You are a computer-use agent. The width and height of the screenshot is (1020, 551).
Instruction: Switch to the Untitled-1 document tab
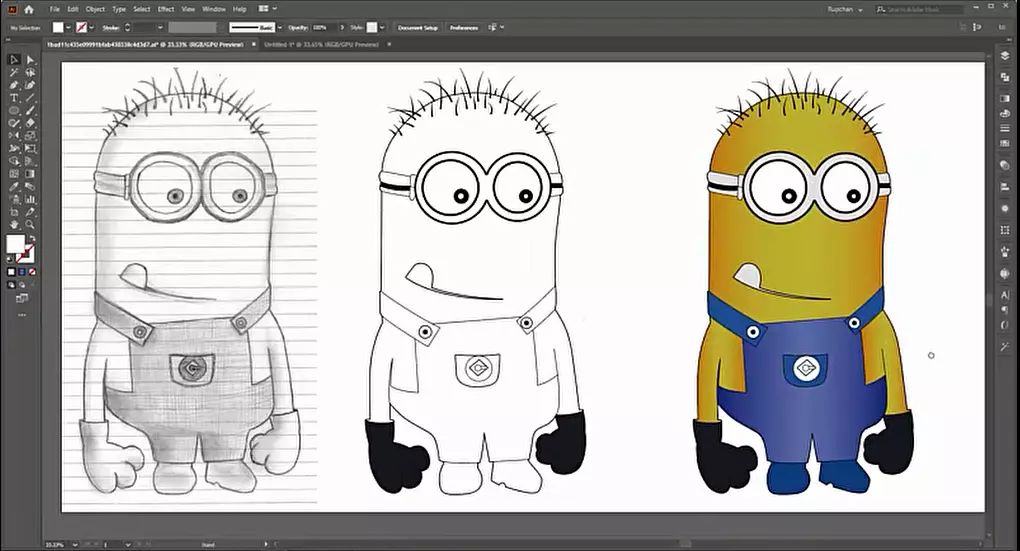pos(321,44)
